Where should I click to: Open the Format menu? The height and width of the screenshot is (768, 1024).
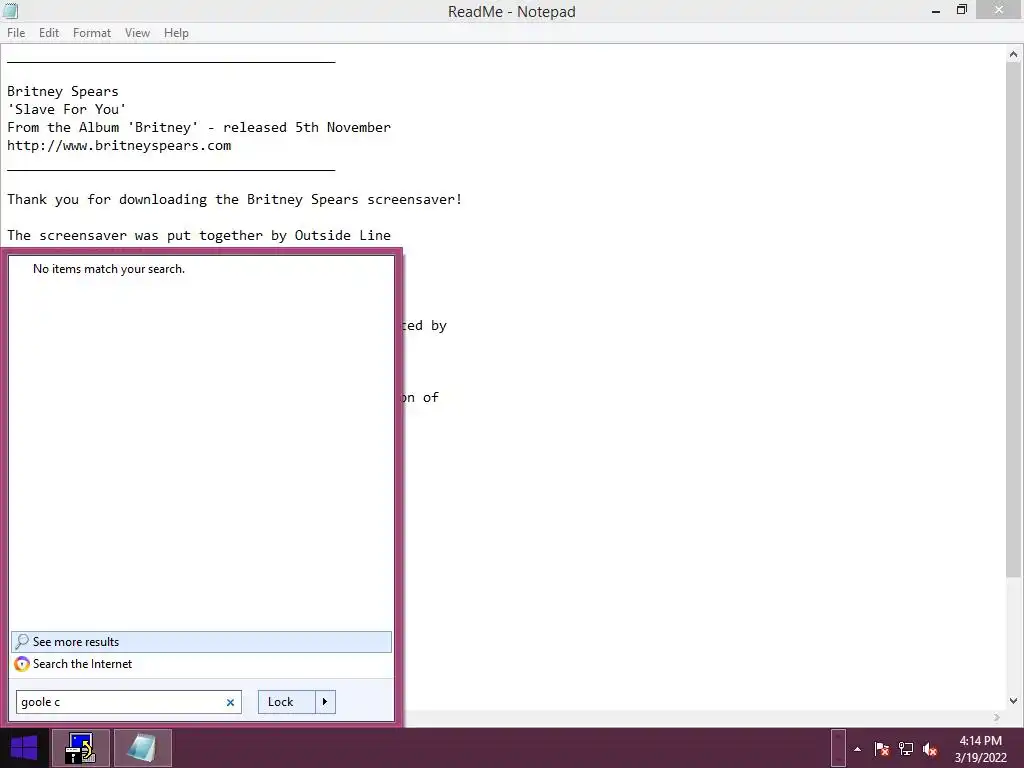[91, 33]
